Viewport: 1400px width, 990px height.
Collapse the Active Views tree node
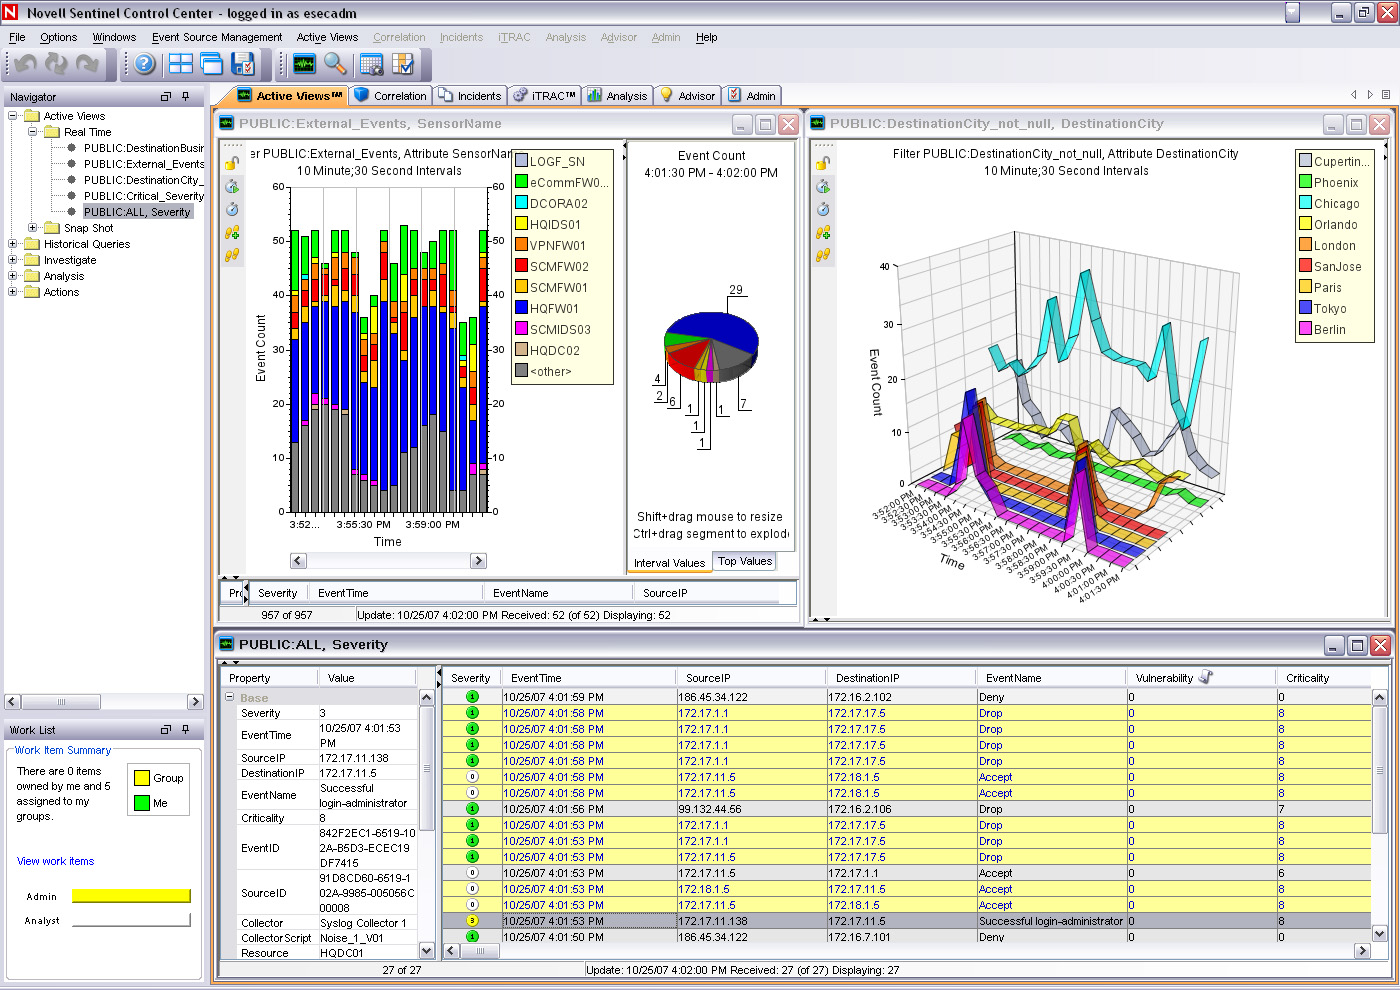click(12, 116)
